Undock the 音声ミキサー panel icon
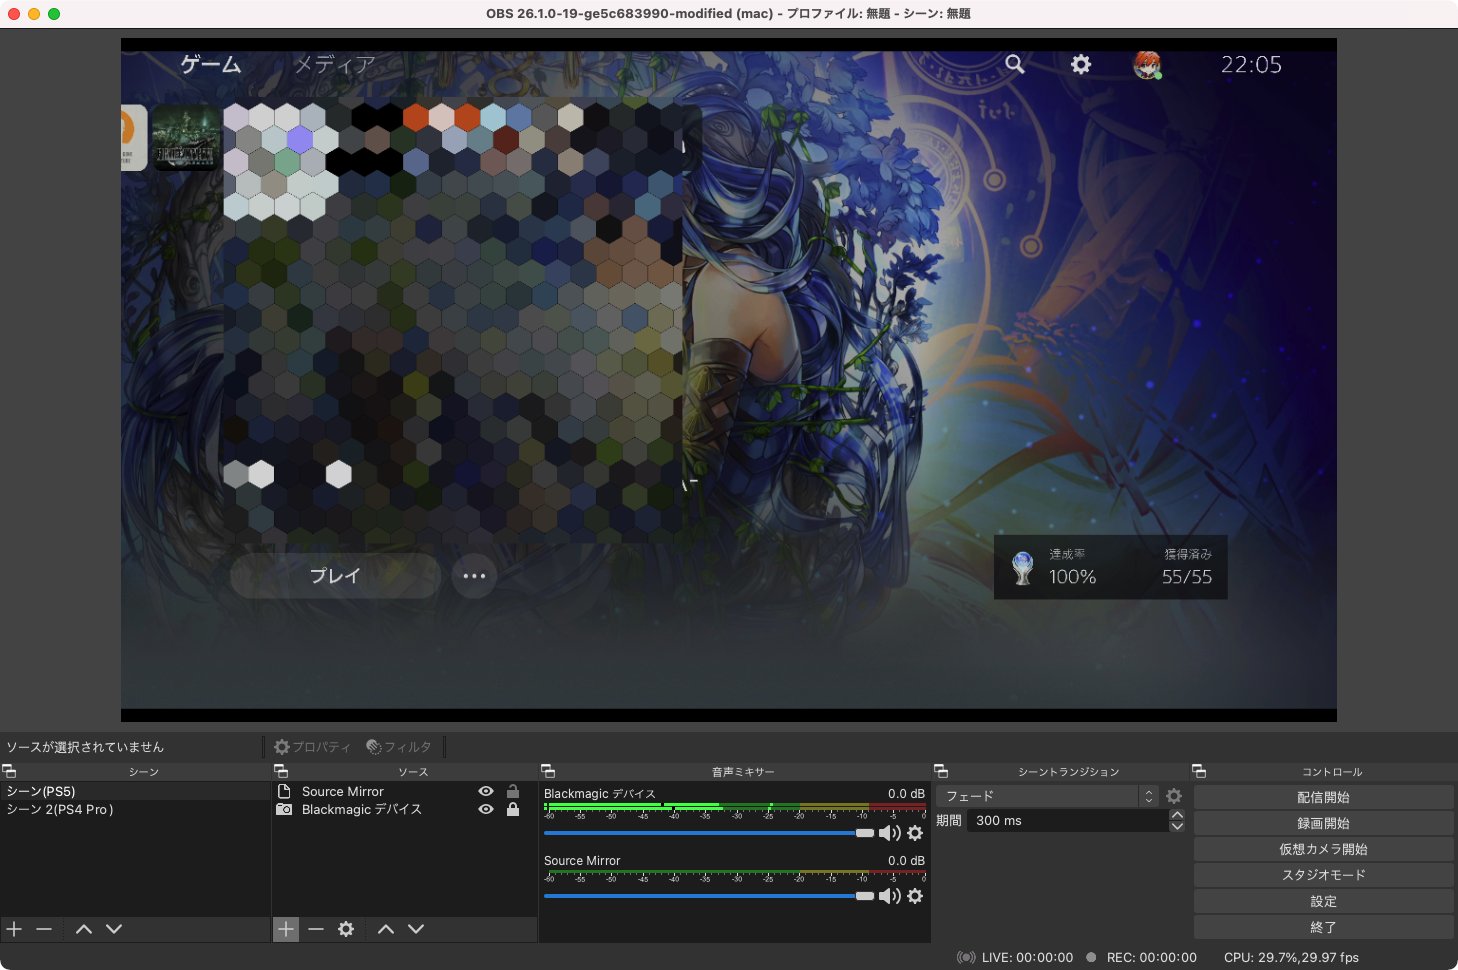The height and width of the screenshot is (970, 1458). [x=548, y=771]
